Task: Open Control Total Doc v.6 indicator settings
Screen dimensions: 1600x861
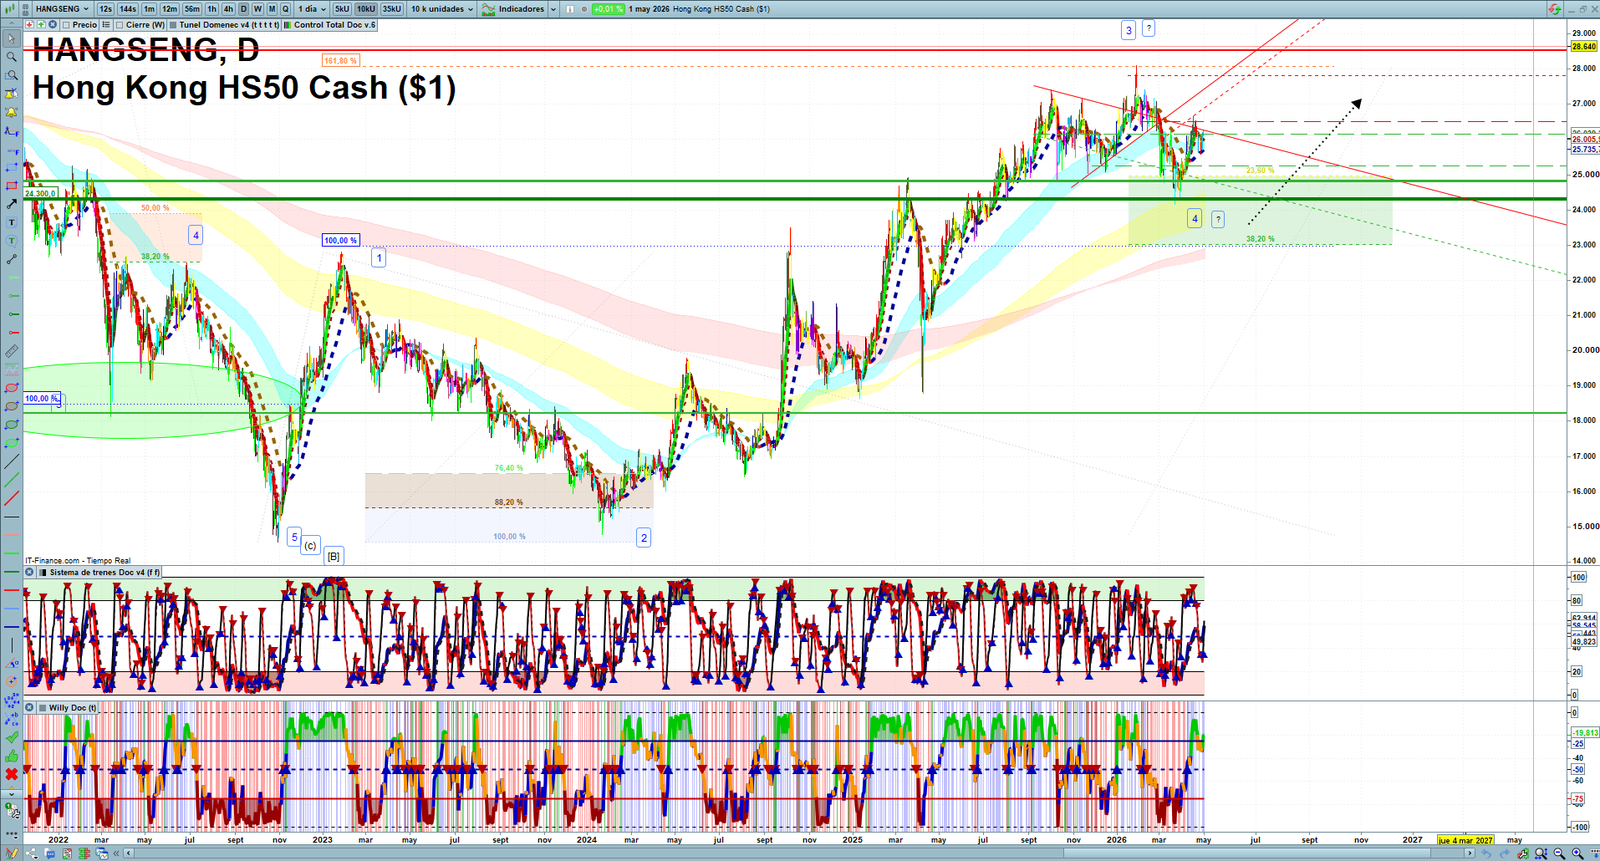Action: pyautogui.click(x=330, y=25)
